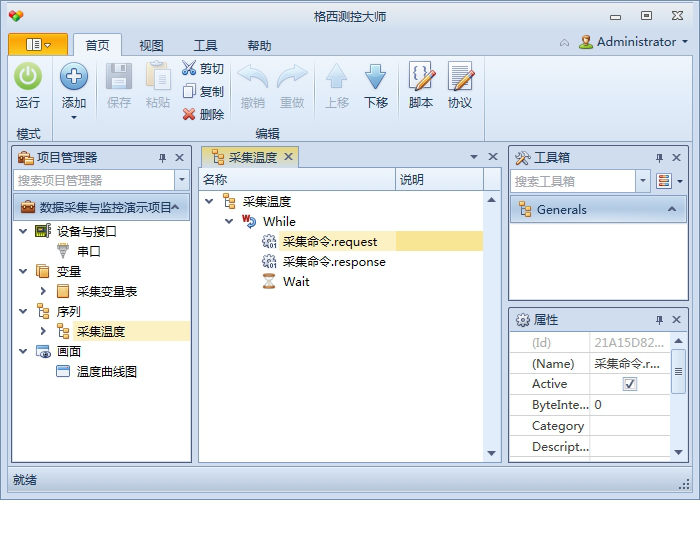Click the Script (脚本) icon
This screenshot has width=700, height=549.
(421, 78)
